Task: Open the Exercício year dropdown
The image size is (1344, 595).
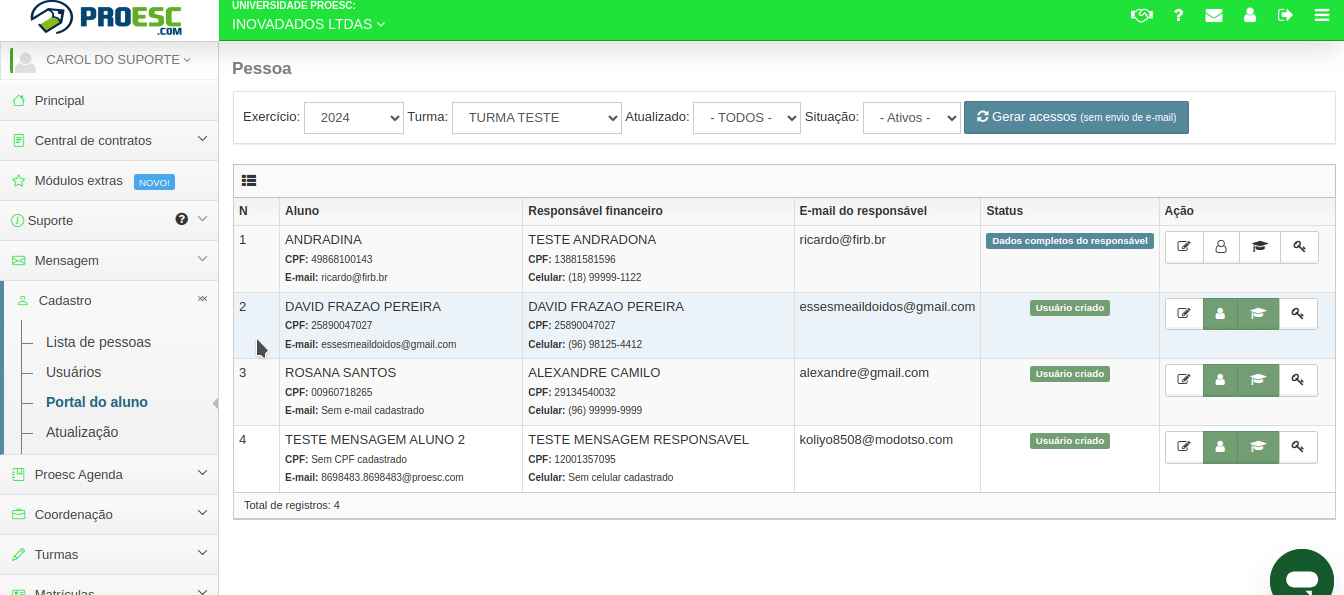Action: (353, 117)
